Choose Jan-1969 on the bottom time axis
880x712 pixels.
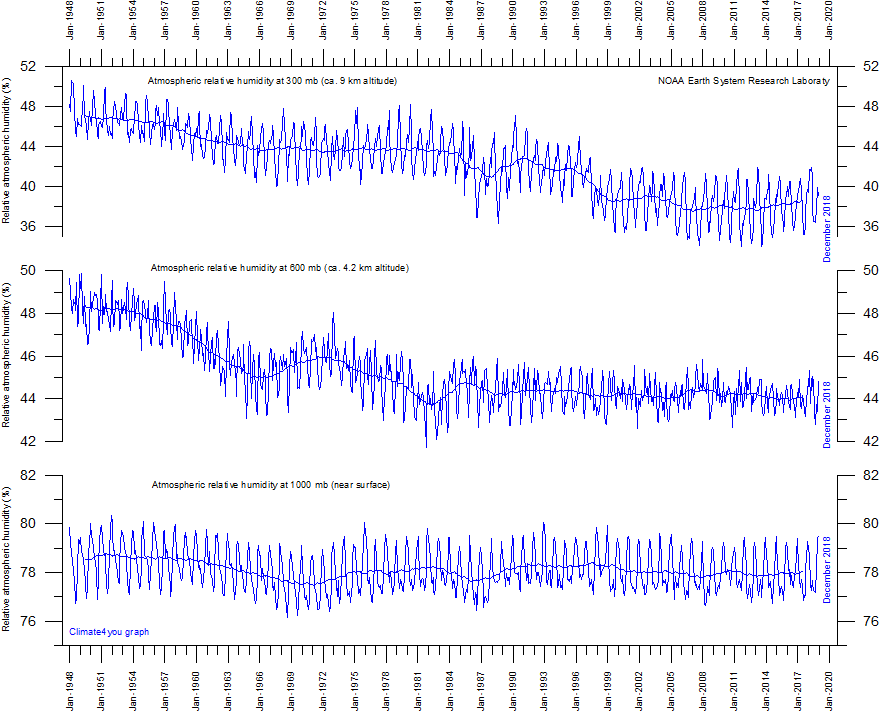pyautogui.click(x=291, y=685)
